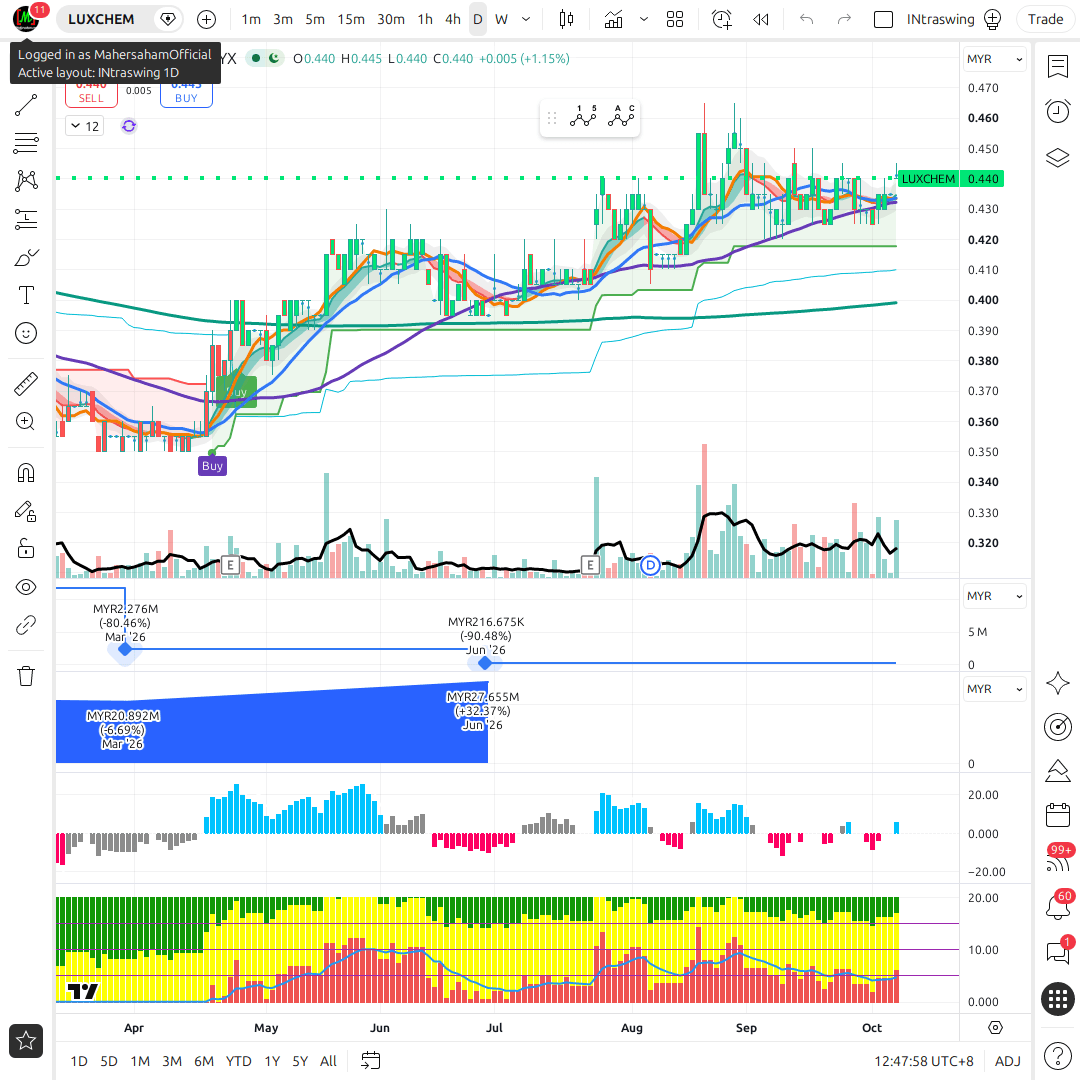
Task: Select the brush drawing tool
Action: click(x=26, y=258)
